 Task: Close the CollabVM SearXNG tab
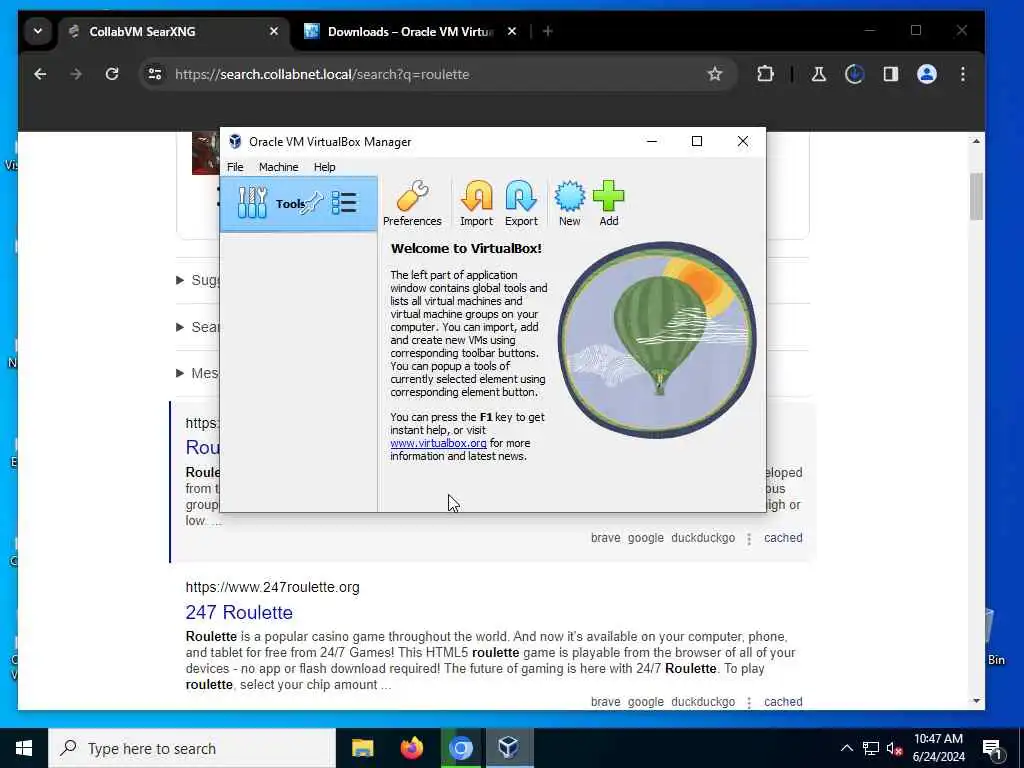pos(274,31)
